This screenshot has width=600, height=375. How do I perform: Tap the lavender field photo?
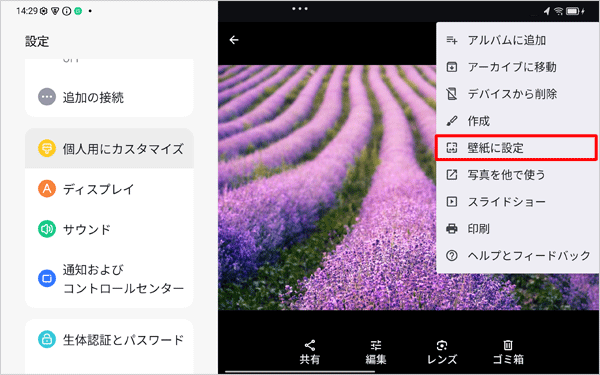point(327,187)
